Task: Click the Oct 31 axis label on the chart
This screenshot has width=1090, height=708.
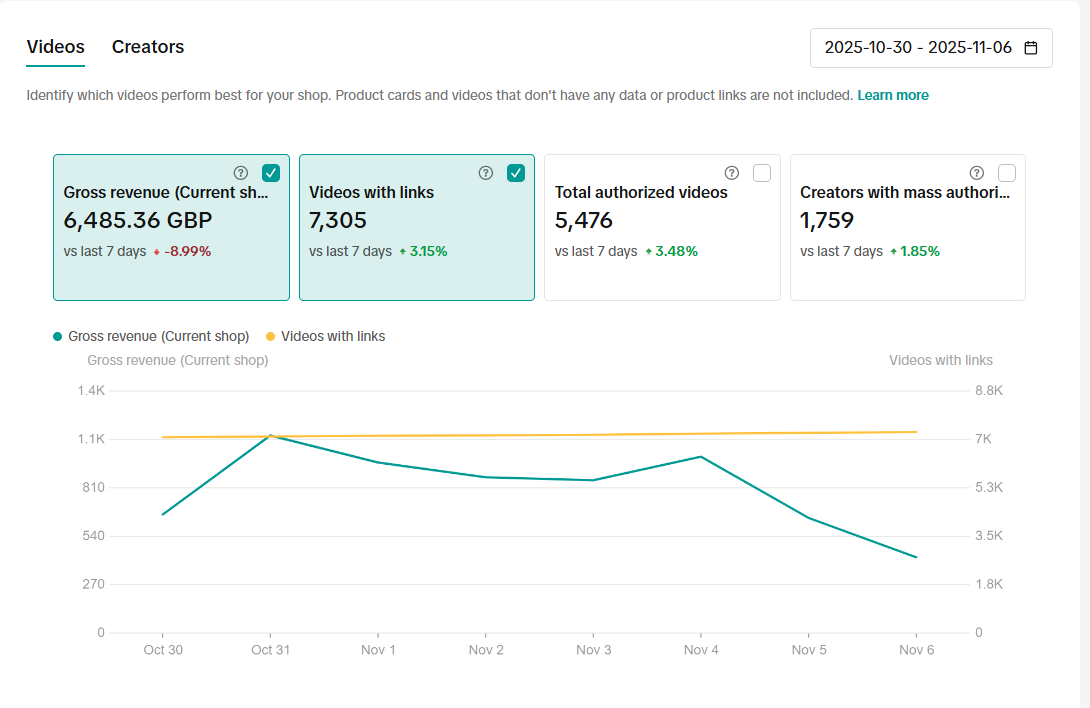Action: [271, 649]
